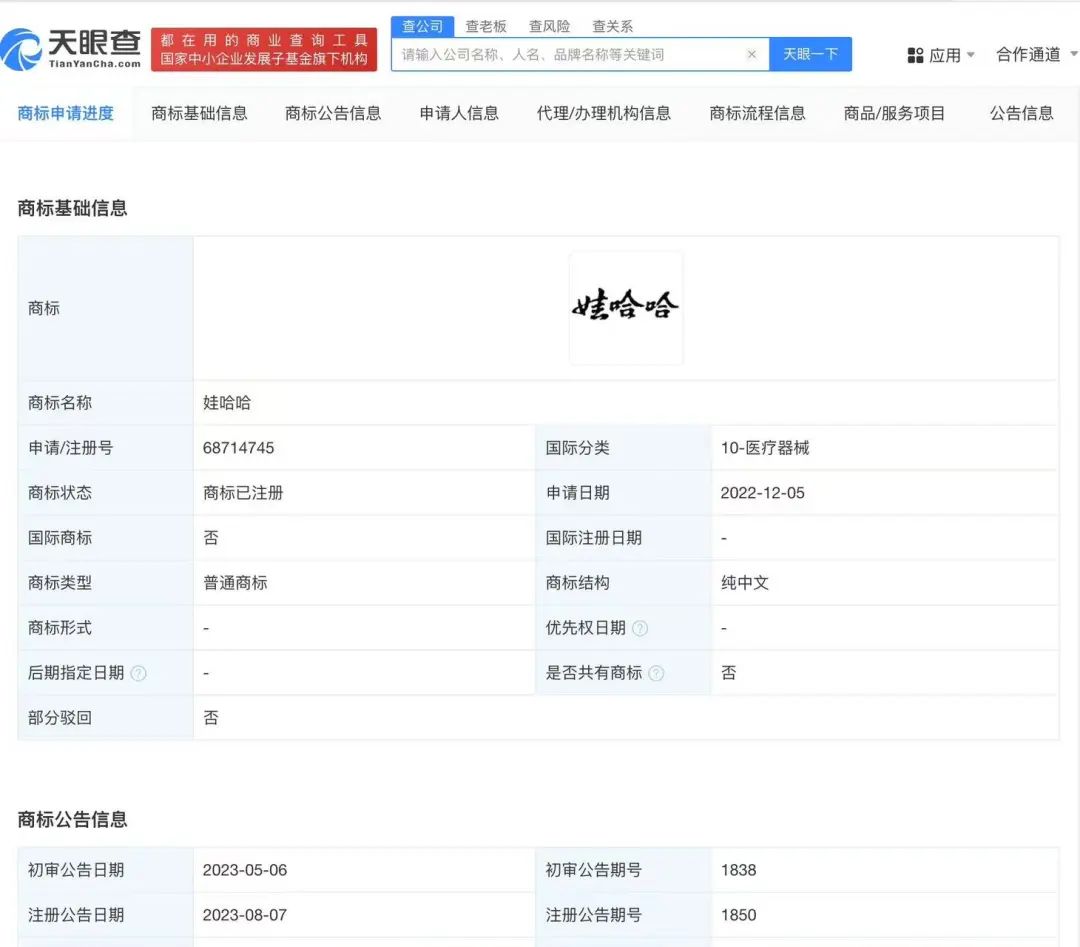Select the 查公司 search tab
1080x947 pixels.
click(x=422, y=26)
